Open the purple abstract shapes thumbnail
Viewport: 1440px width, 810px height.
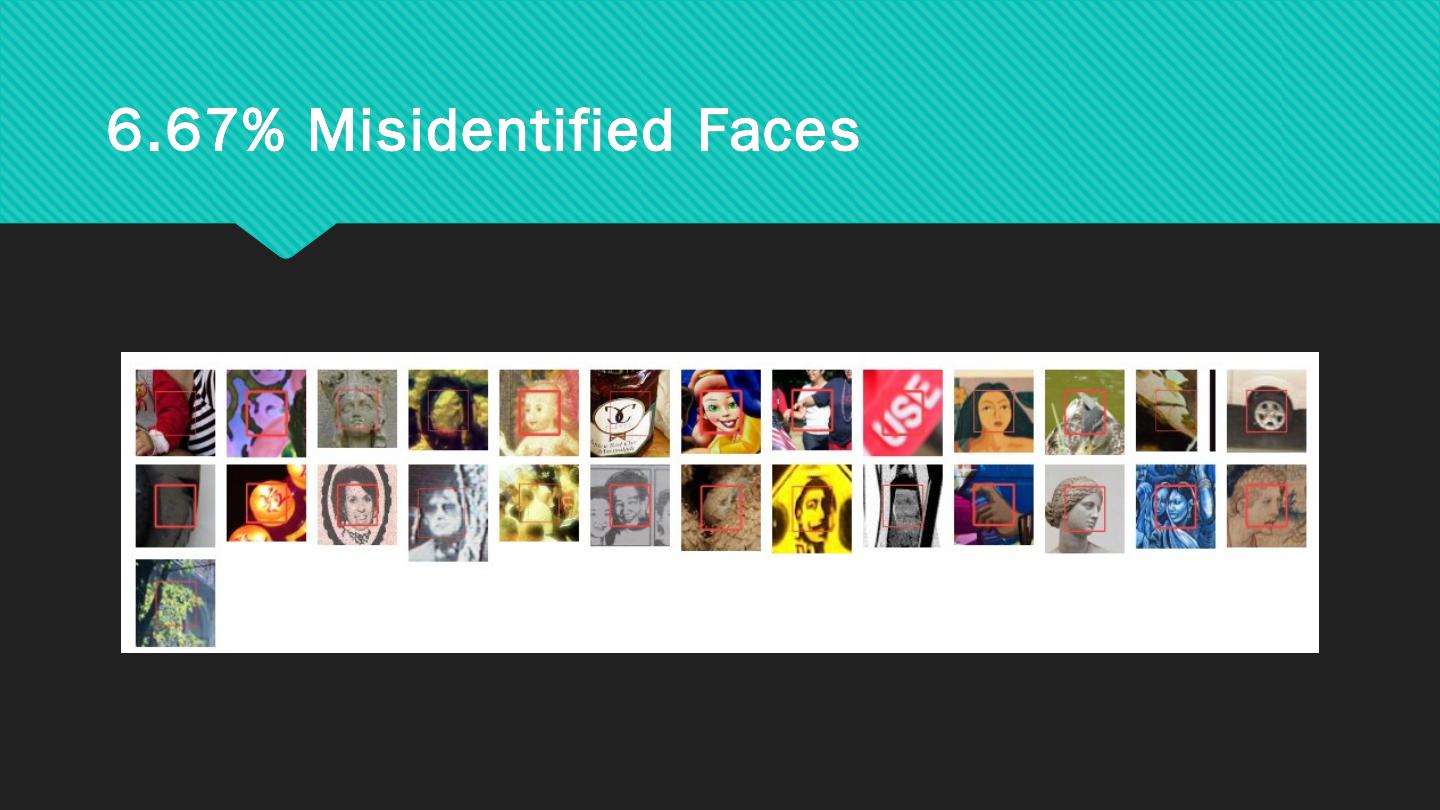coord(266,411)
